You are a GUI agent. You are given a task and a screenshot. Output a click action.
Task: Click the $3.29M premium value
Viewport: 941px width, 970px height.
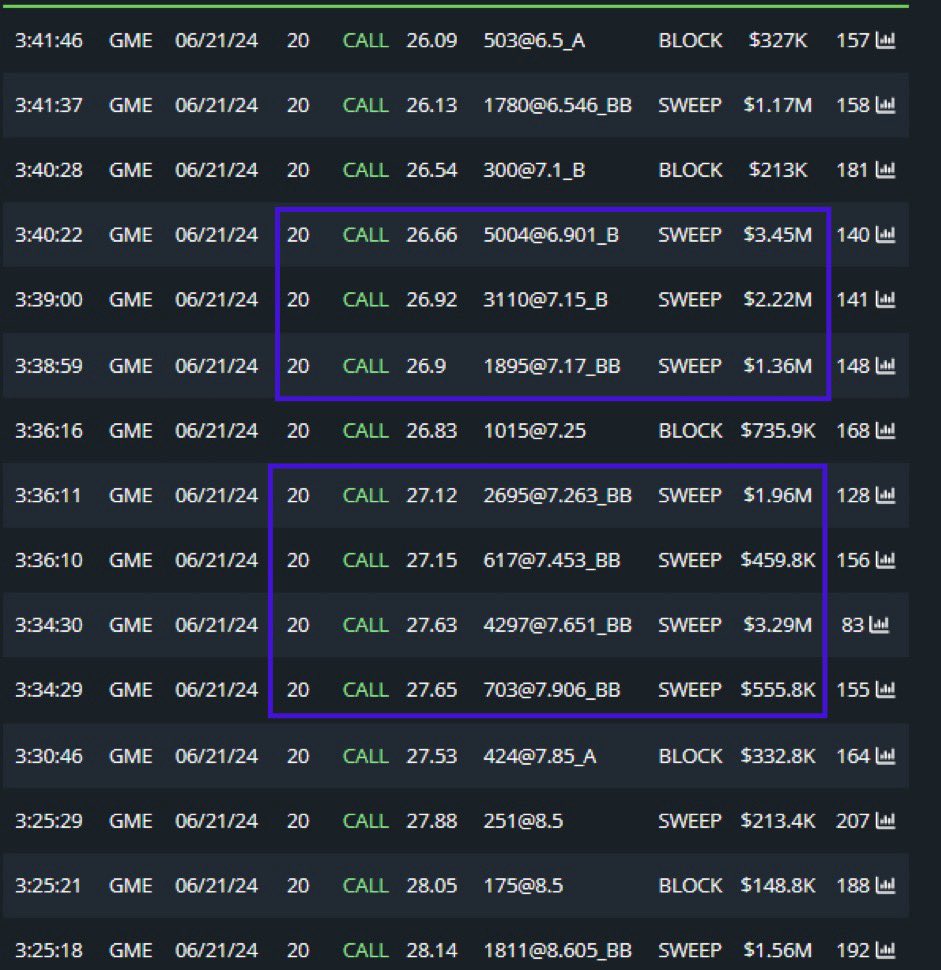[x=778, y=625]
